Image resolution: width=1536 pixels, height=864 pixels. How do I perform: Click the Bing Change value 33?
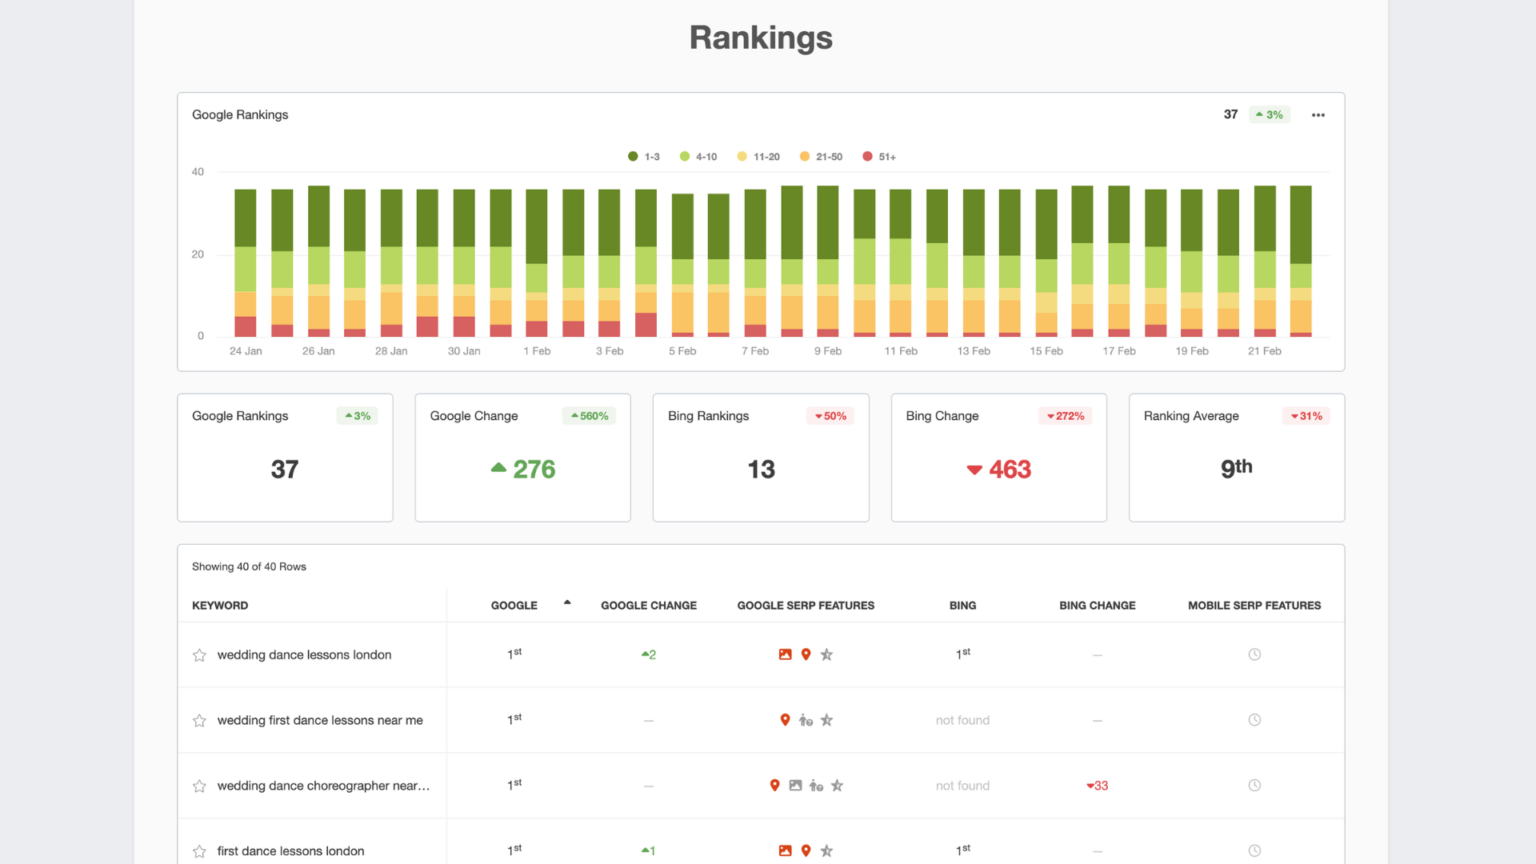(x=1097, y=786)
